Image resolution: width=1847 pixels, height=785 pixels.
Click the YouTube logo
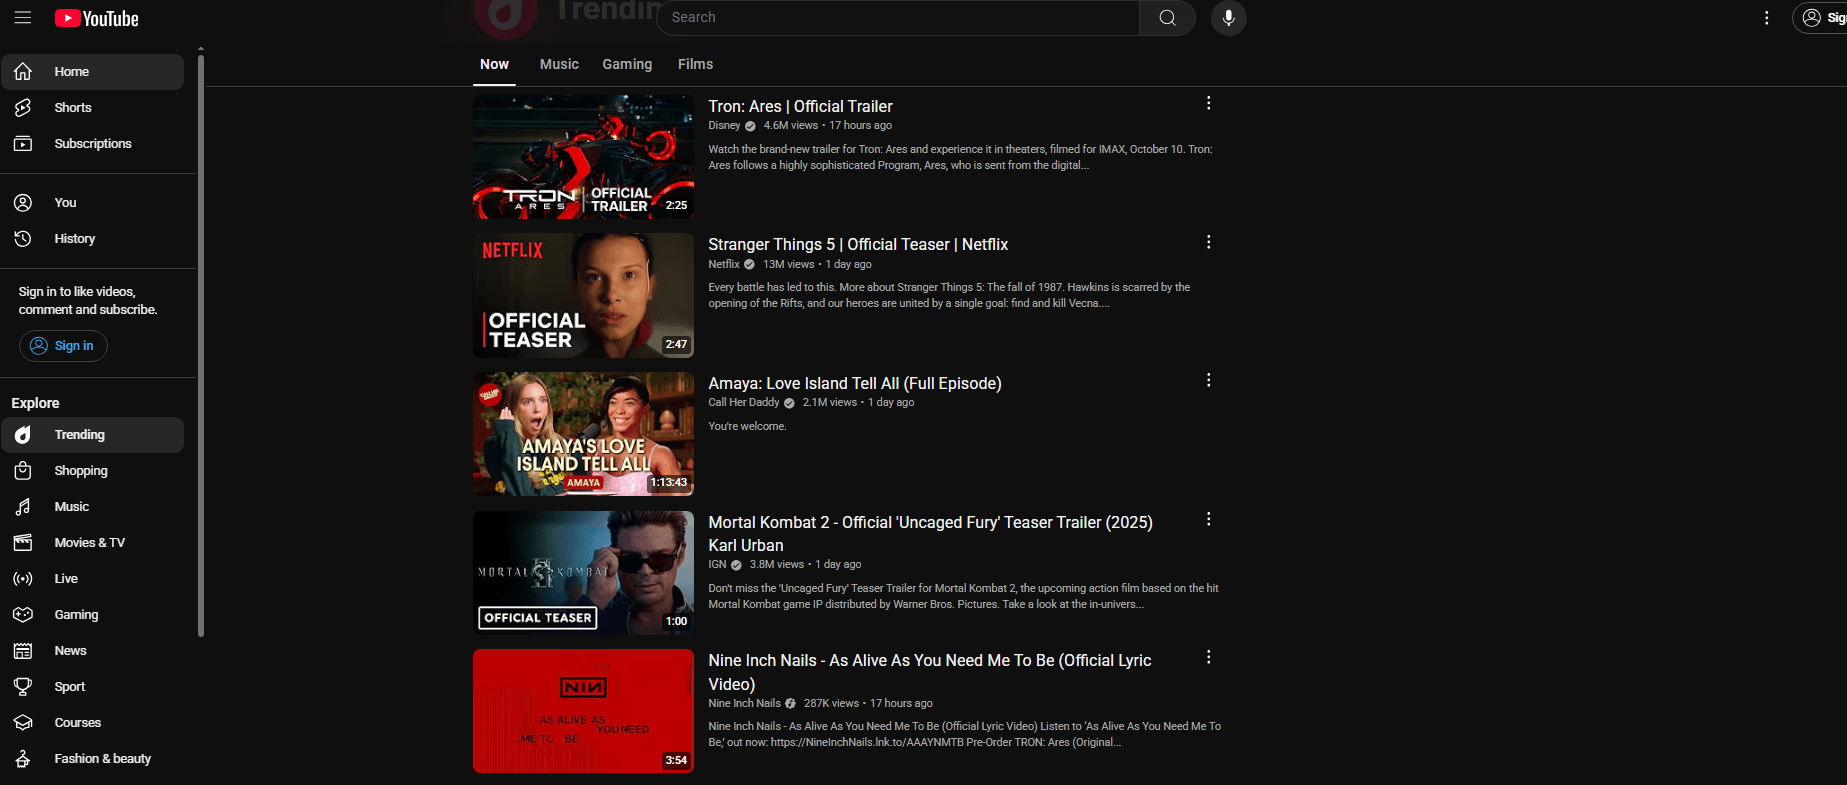tap(97, 18)
